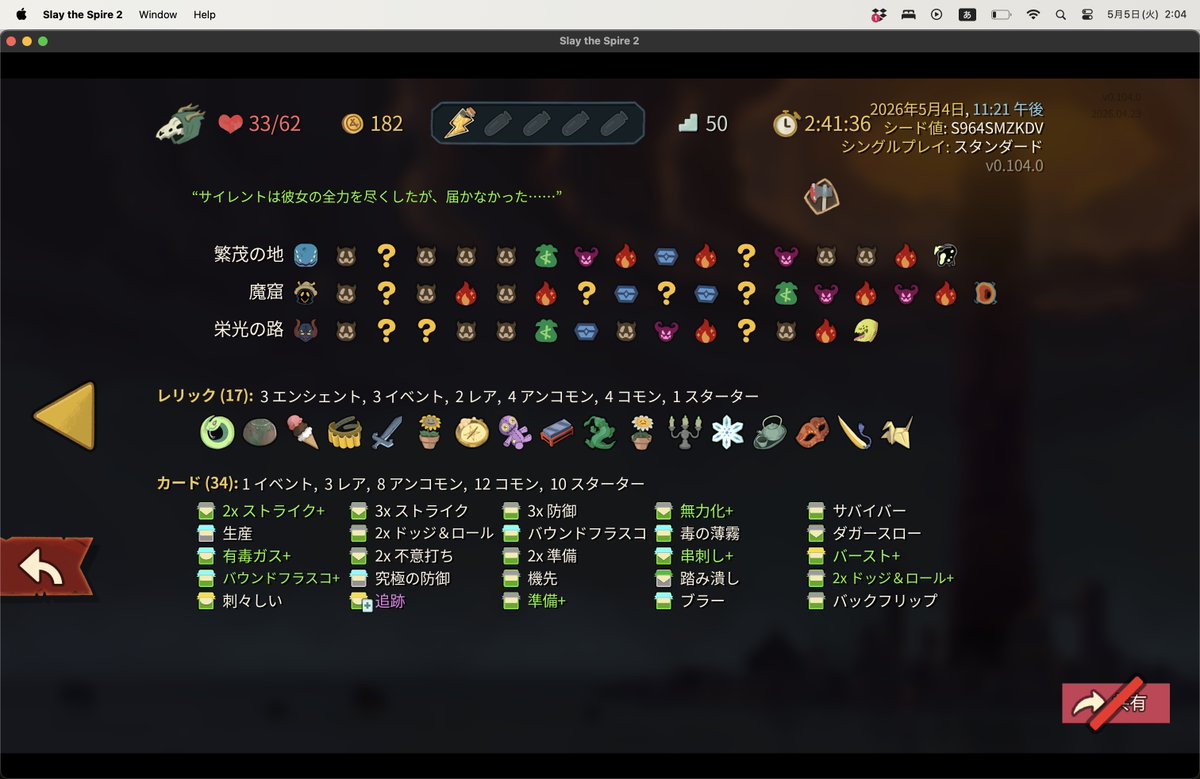Open Spotlight search in menu bar
This screenshot has width=1200, height=779.
(1061, 14)
